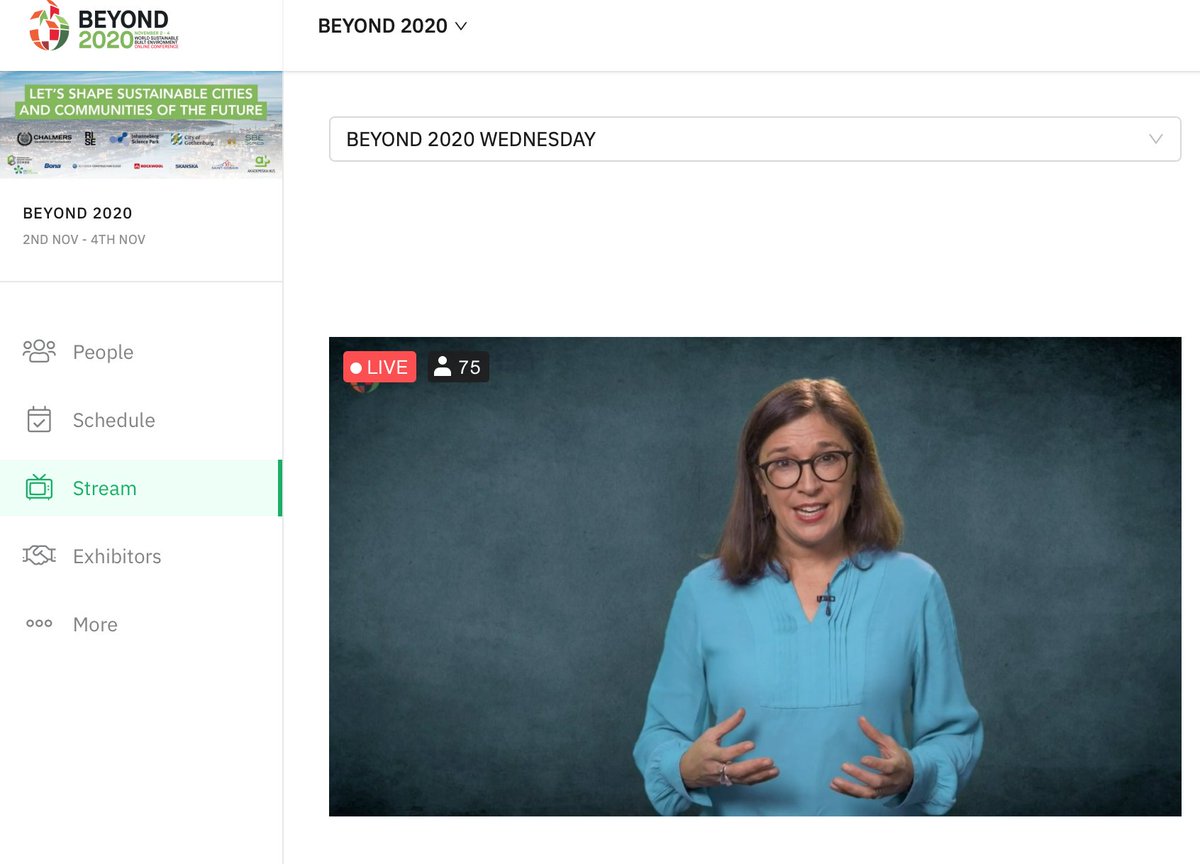Click the BEYOND 2020 event title text

(x=78, y=213)
